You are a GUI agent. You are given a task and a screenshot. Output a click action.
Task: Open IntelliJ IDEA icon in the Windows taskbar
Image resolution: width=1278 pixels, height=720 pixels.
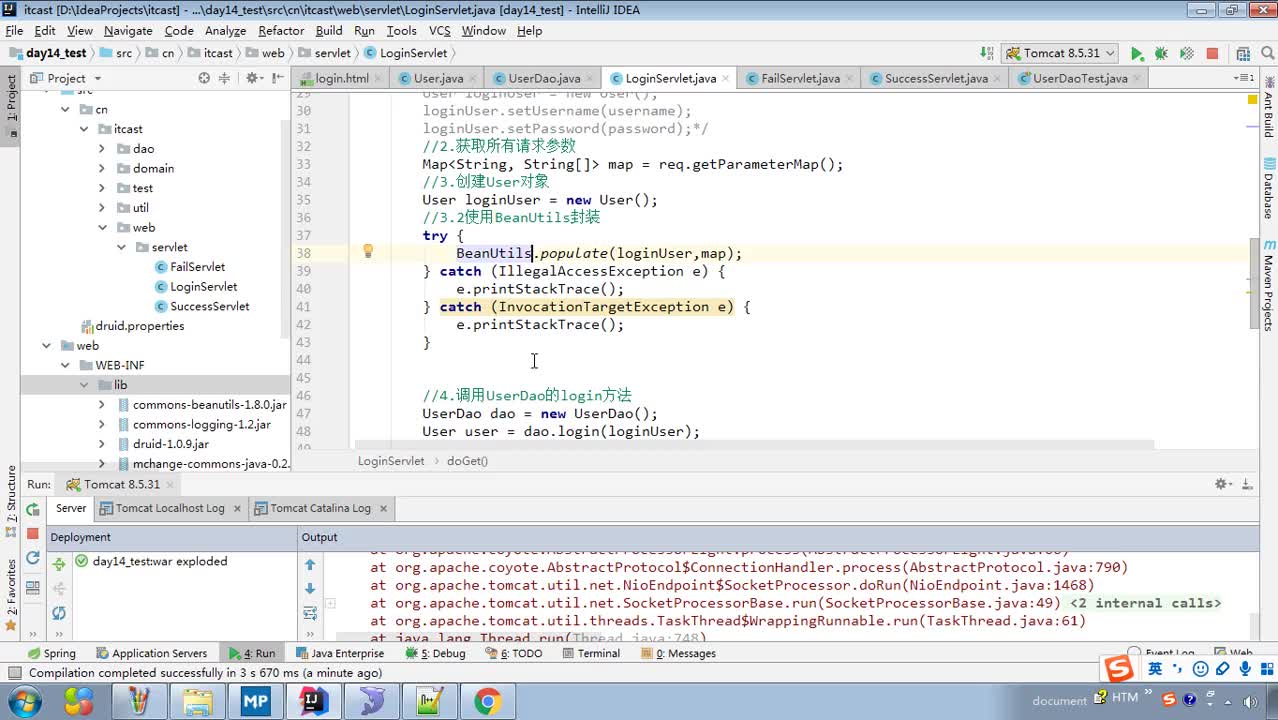pos(314,701)
